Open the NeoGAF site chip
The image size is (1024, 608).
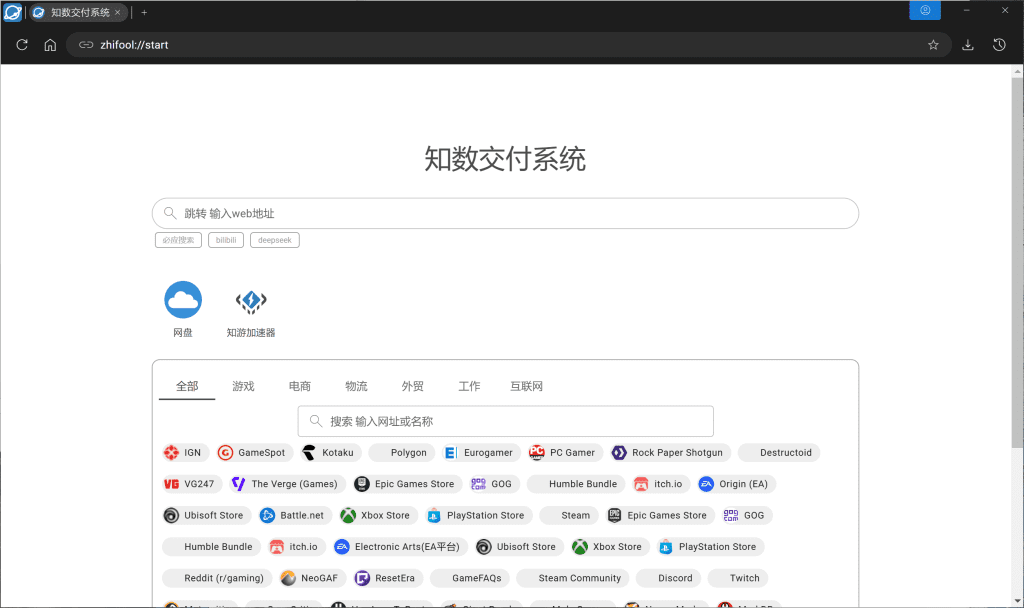pos(312,578)
